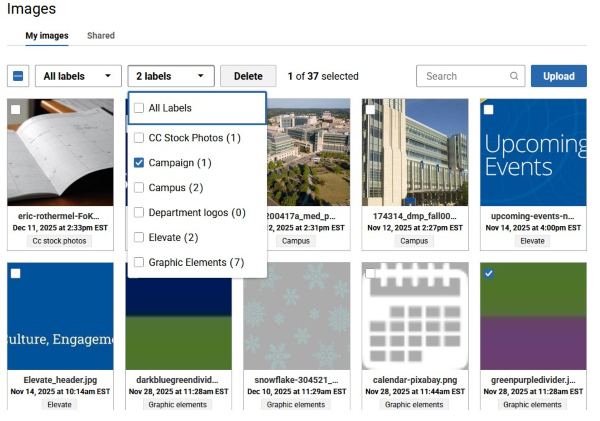The height and width of the screenshot is (421, 600).
Task: Click the calendar-pixabay.png file name
Action: pos(415,380)
